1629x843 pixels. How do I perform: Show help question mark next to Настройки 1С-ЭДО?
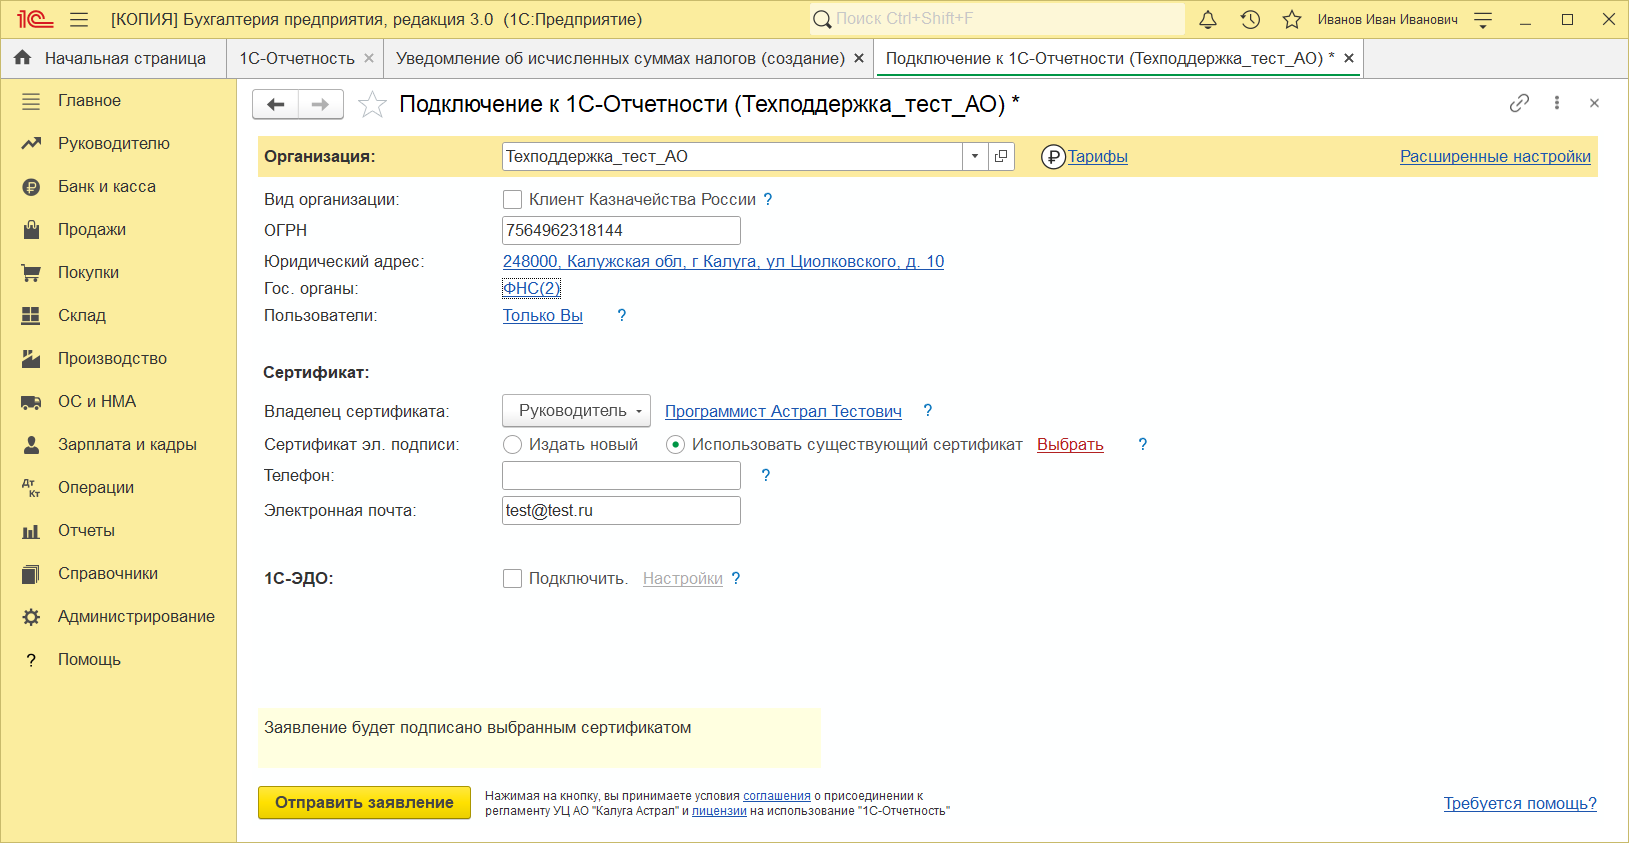pyautogui.click(x=736, y=578)
